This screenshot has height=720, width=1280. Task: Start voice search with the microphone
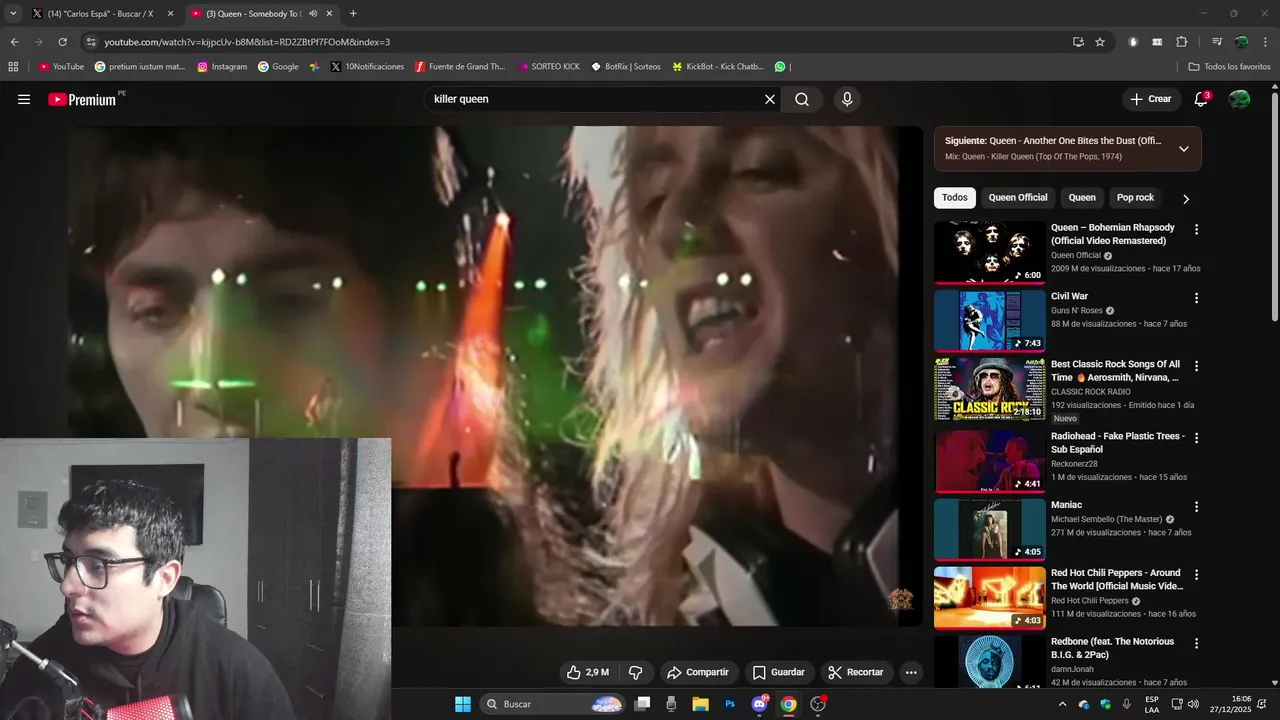click(x=847, y=99)
